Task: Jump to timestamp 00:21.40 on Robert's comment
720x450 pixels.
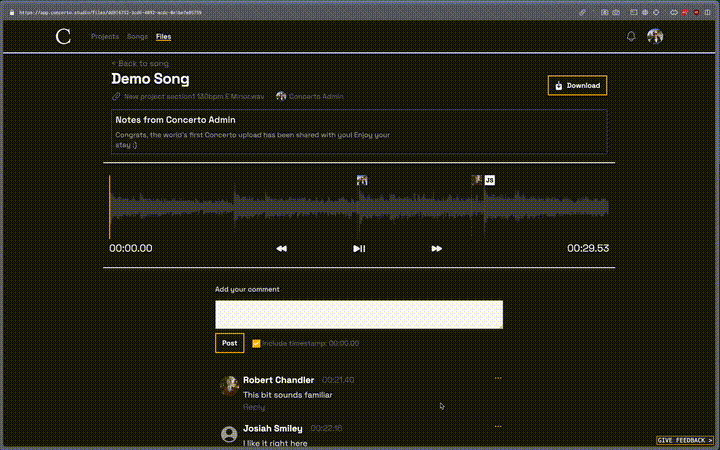Action: click(x=338, y=380)
